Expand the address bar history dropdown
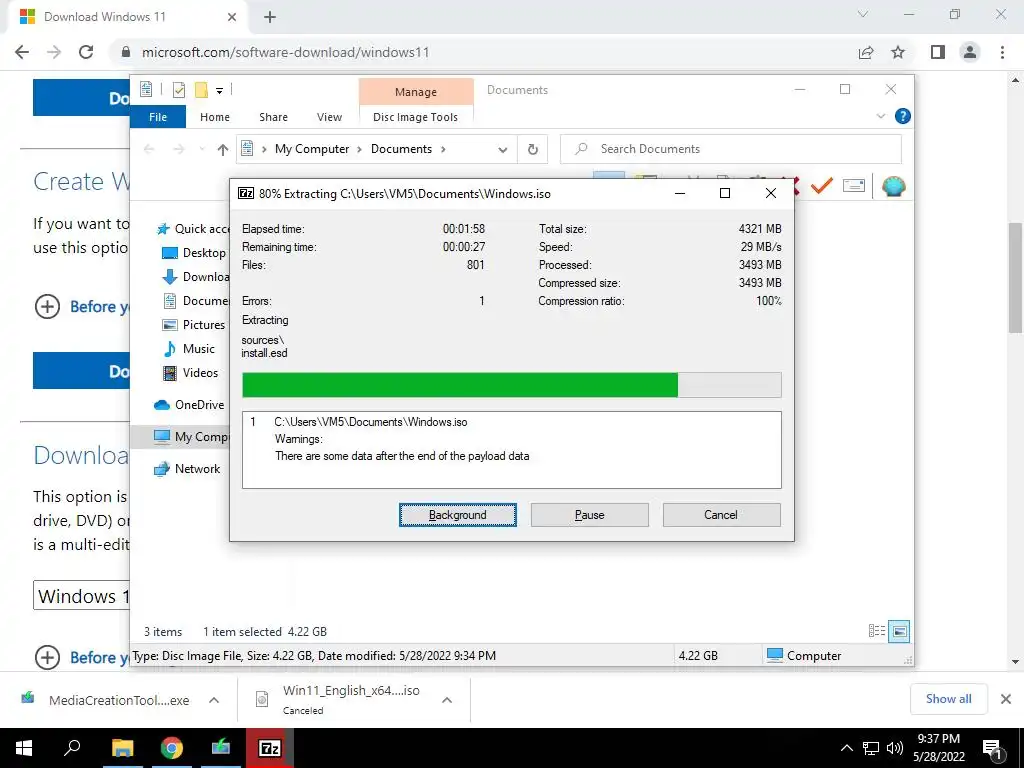Viewport: 1024px width, 768px height. (x=502, y=150)
